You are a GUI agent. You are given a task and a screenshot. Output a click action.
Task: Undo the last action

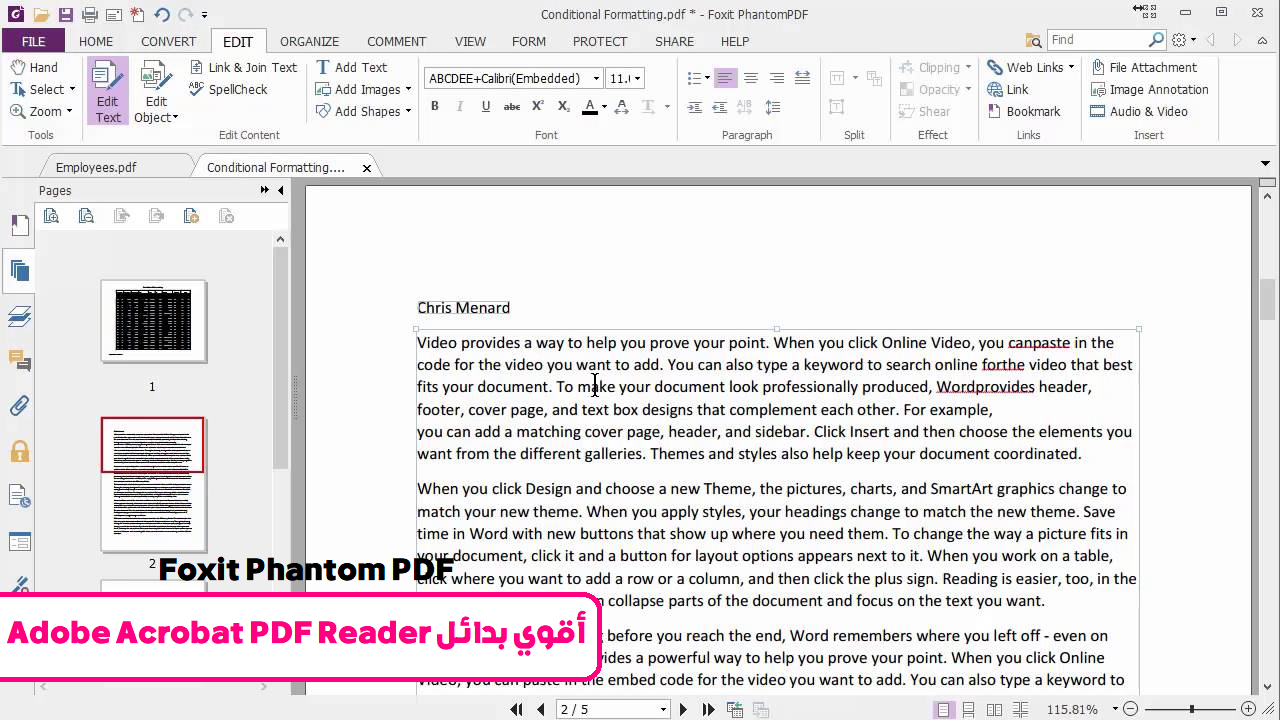pyautogui.click(x=162, y=15)
